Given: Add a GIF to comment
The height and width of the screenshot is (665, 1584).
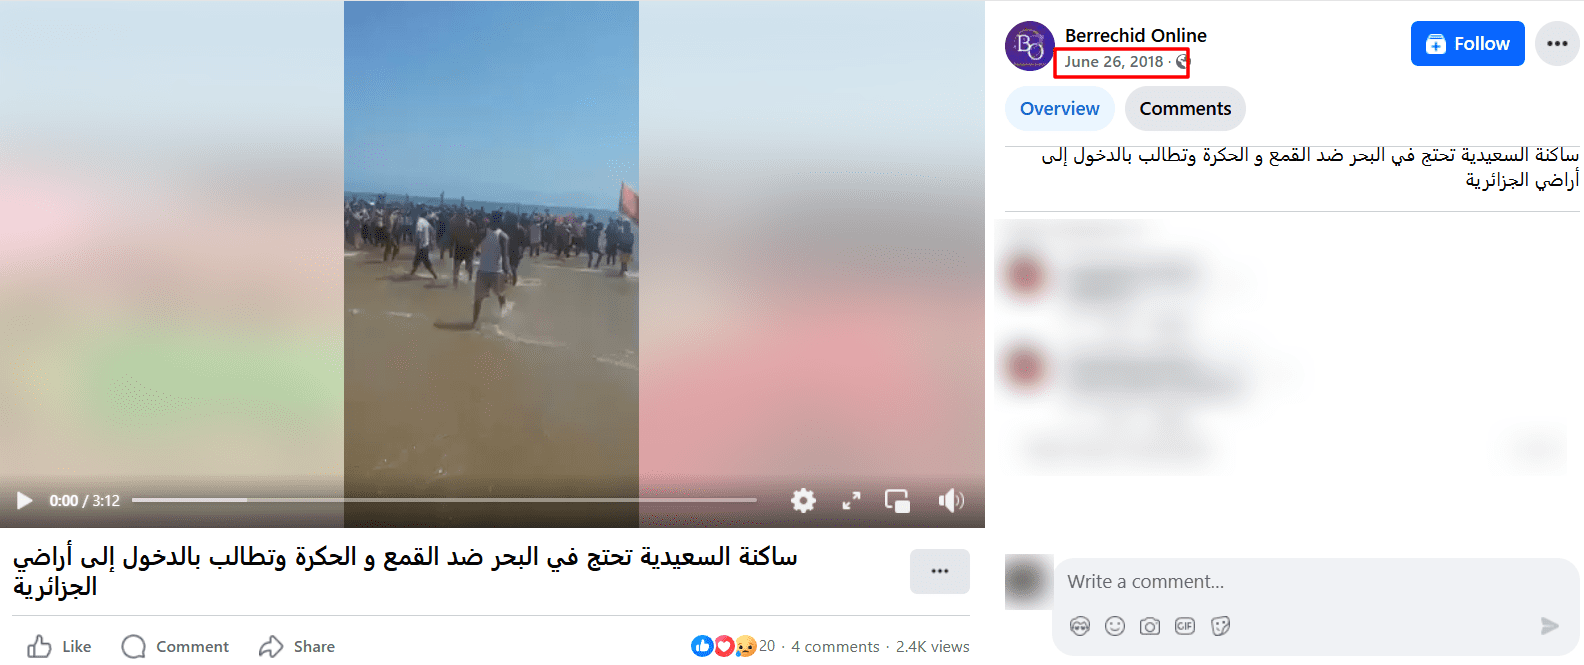Looking at the screenshot, I should click(x=1185, y=626).
